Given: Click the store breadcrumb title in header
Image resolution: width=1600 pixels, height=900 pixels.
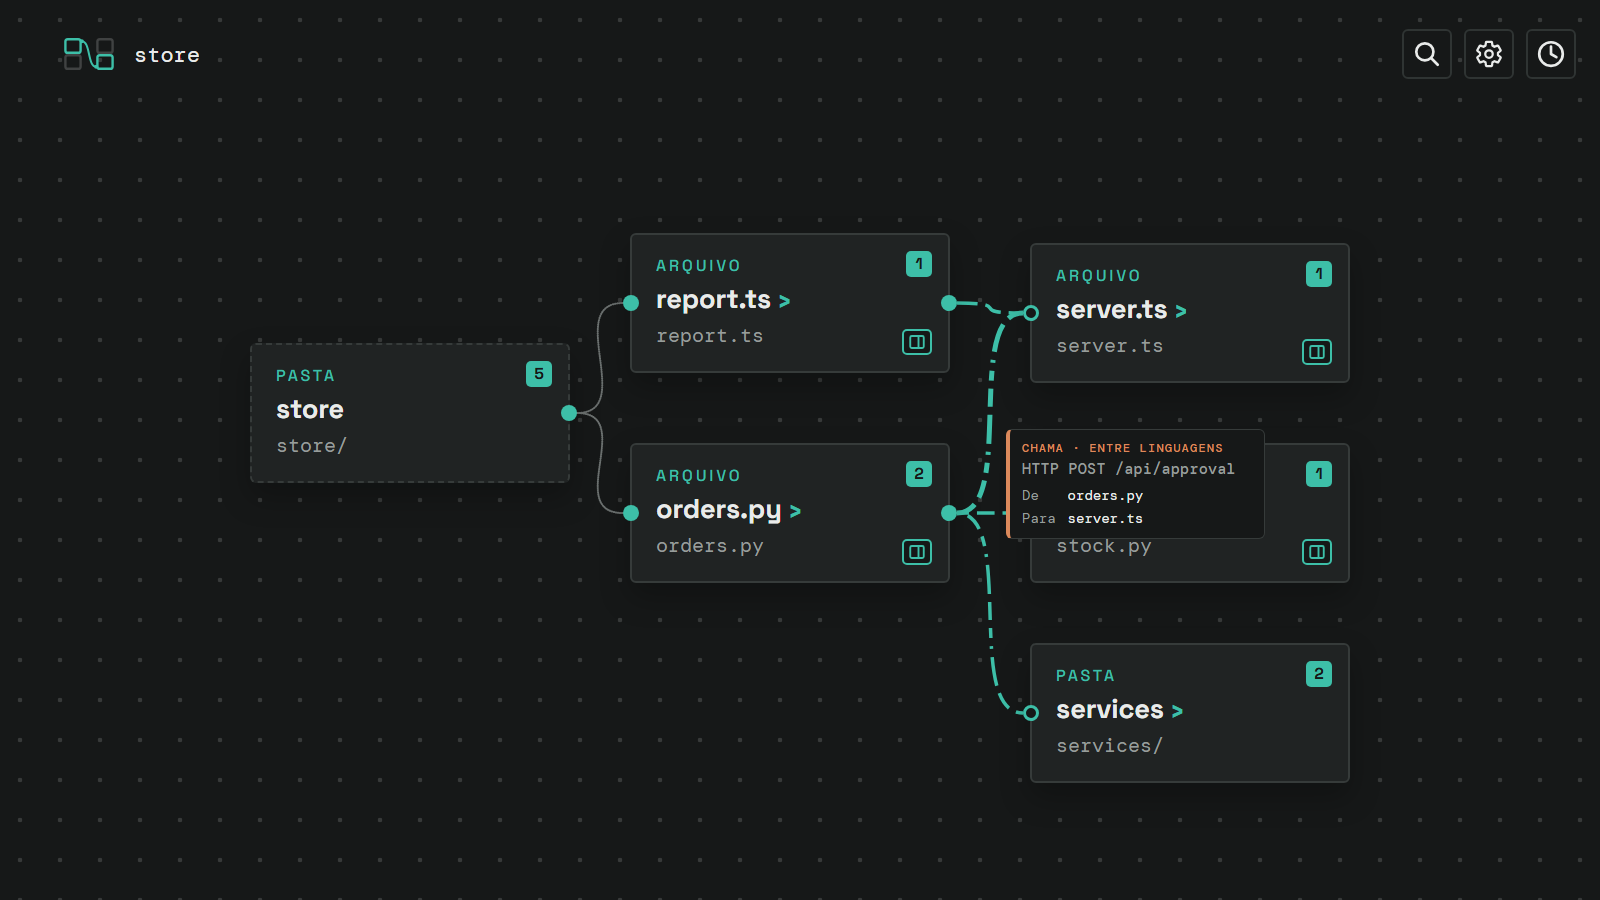Looking at the screenshot, I should pos(167,55).
